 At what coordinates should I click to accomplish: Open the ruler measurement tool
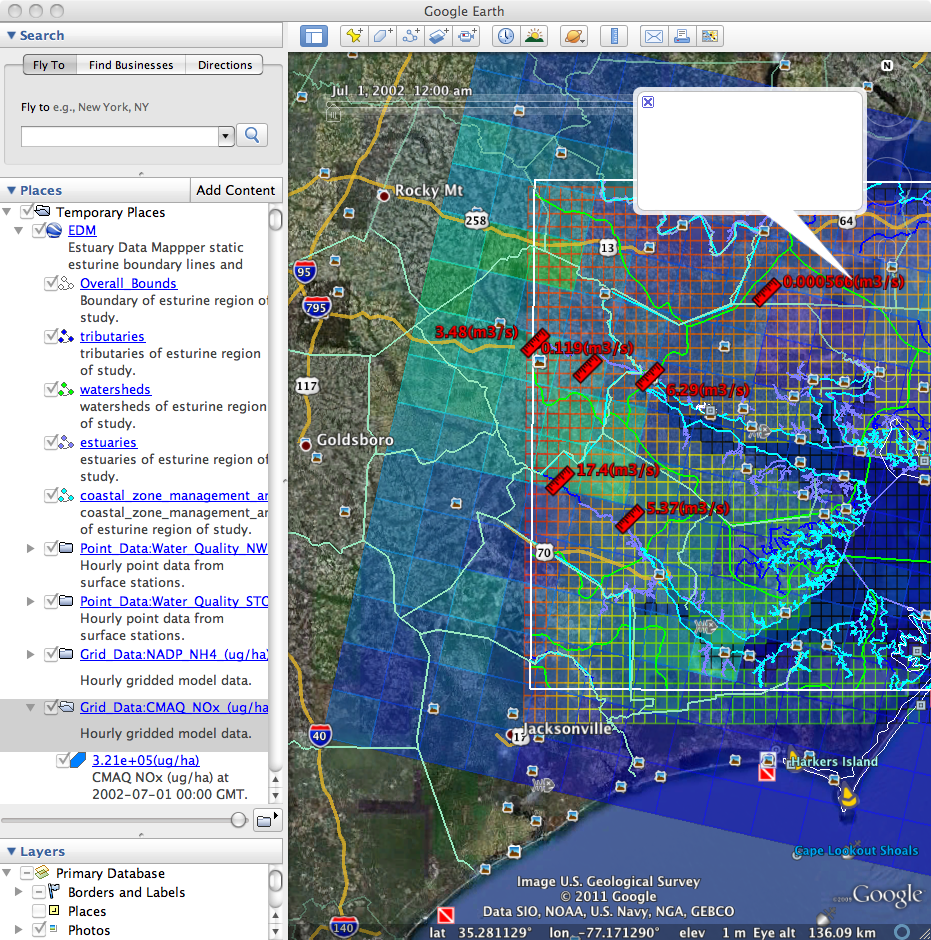(614, 36)
